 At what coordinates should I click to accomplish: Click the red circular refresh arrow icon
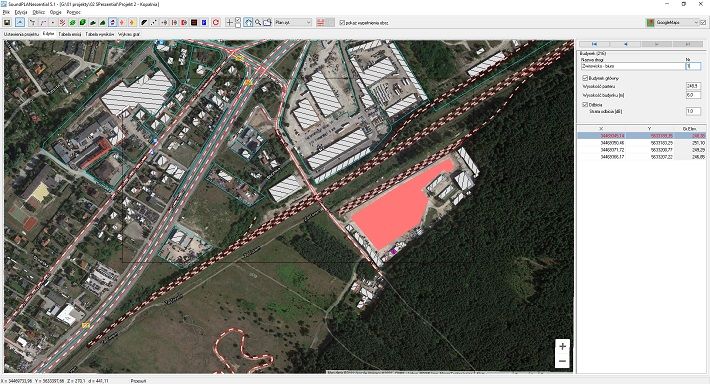(x=216, y=22)
